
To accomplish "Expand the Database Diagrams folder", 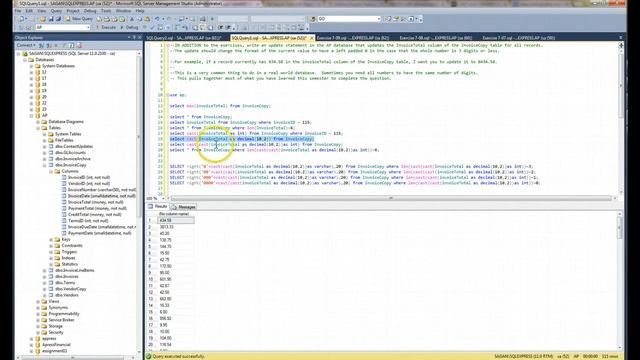I will click(38, 122).
